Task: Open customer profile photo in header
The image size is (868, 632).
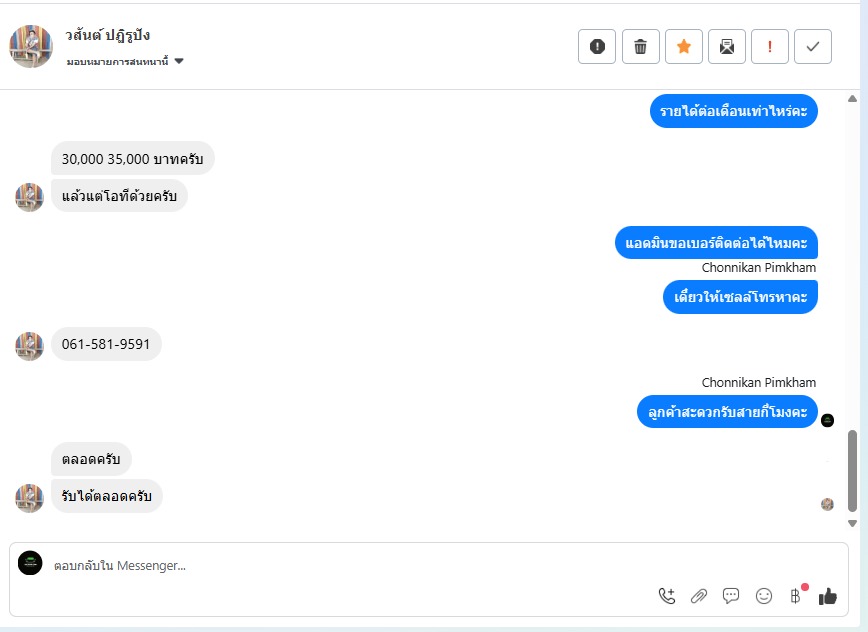Action: (31, 46)
